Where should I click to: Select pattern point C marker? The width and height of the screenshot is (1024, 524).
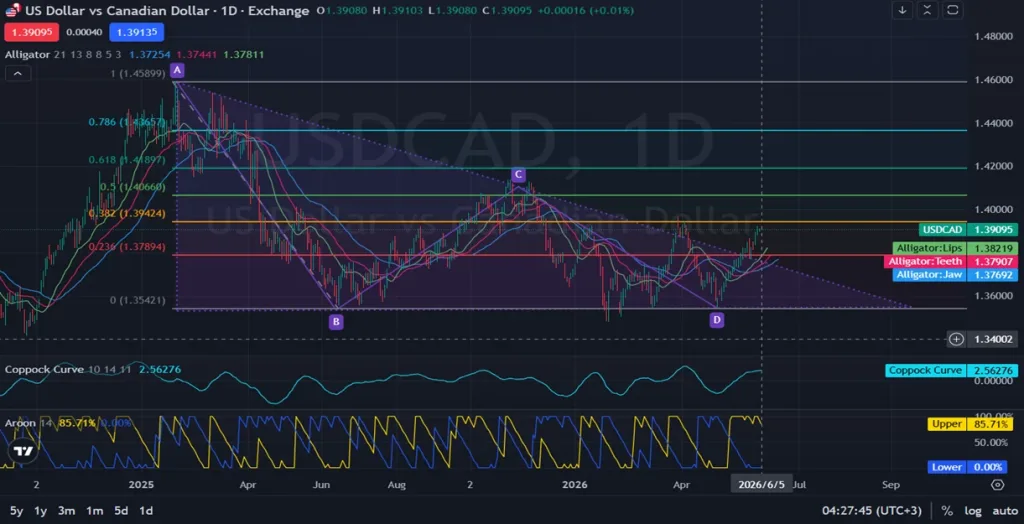(x=518, y=175)
